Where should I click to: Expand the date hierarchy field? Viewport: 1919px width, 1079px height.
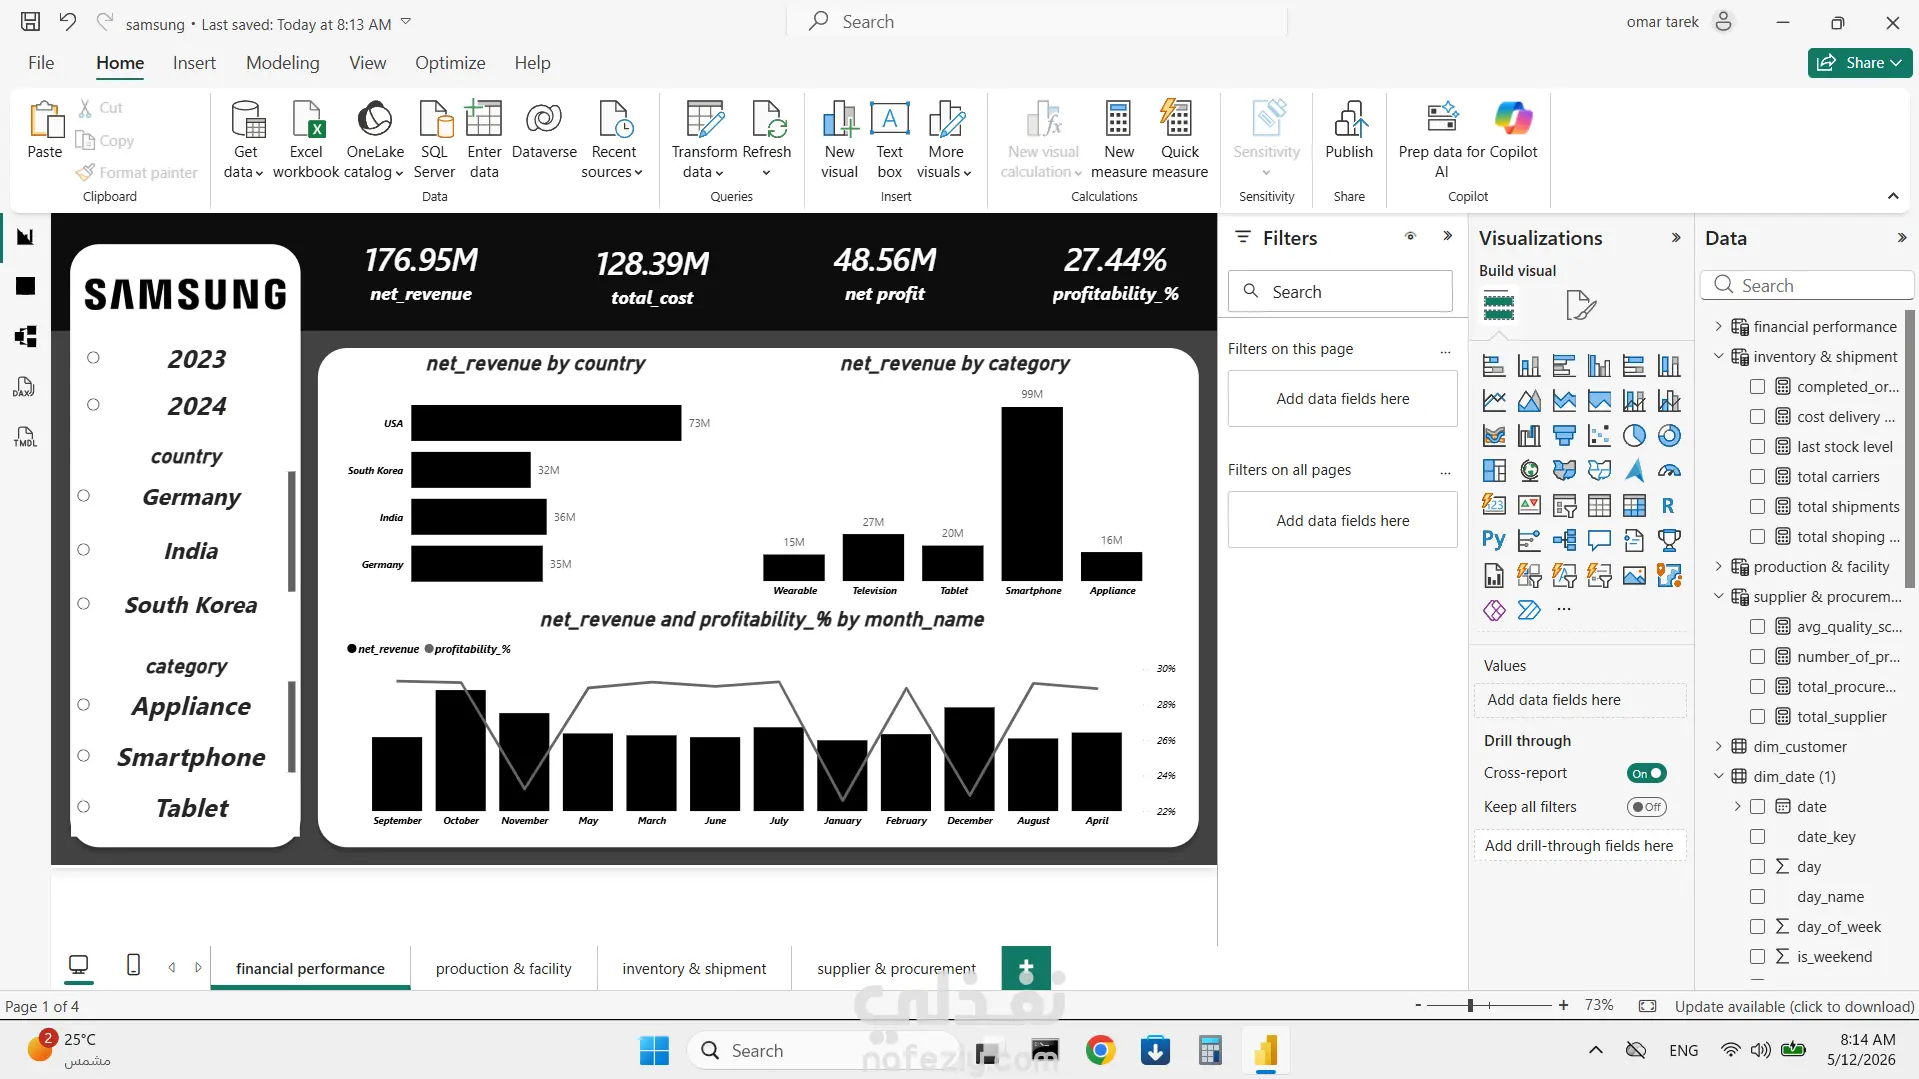[x=1737, y=807]
